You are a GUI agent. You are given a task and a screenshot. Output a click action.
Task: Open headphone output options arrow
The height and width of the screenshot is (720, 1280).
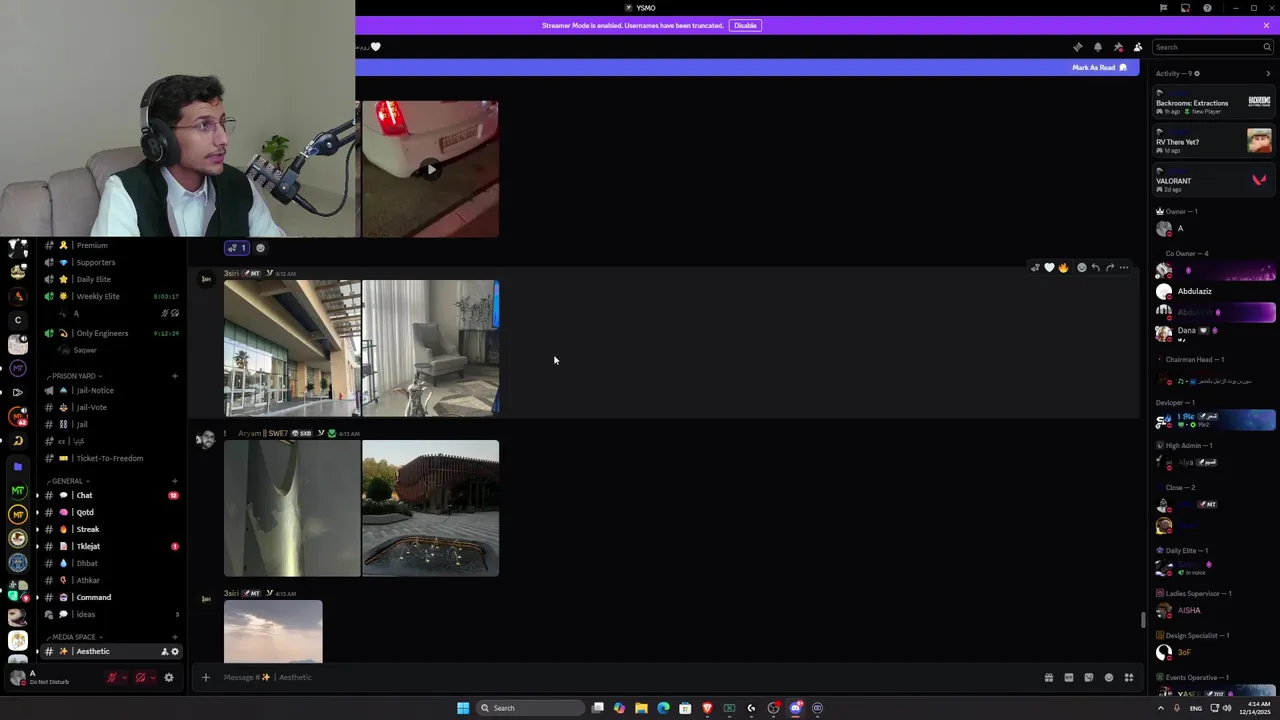[x=152, y=677]
